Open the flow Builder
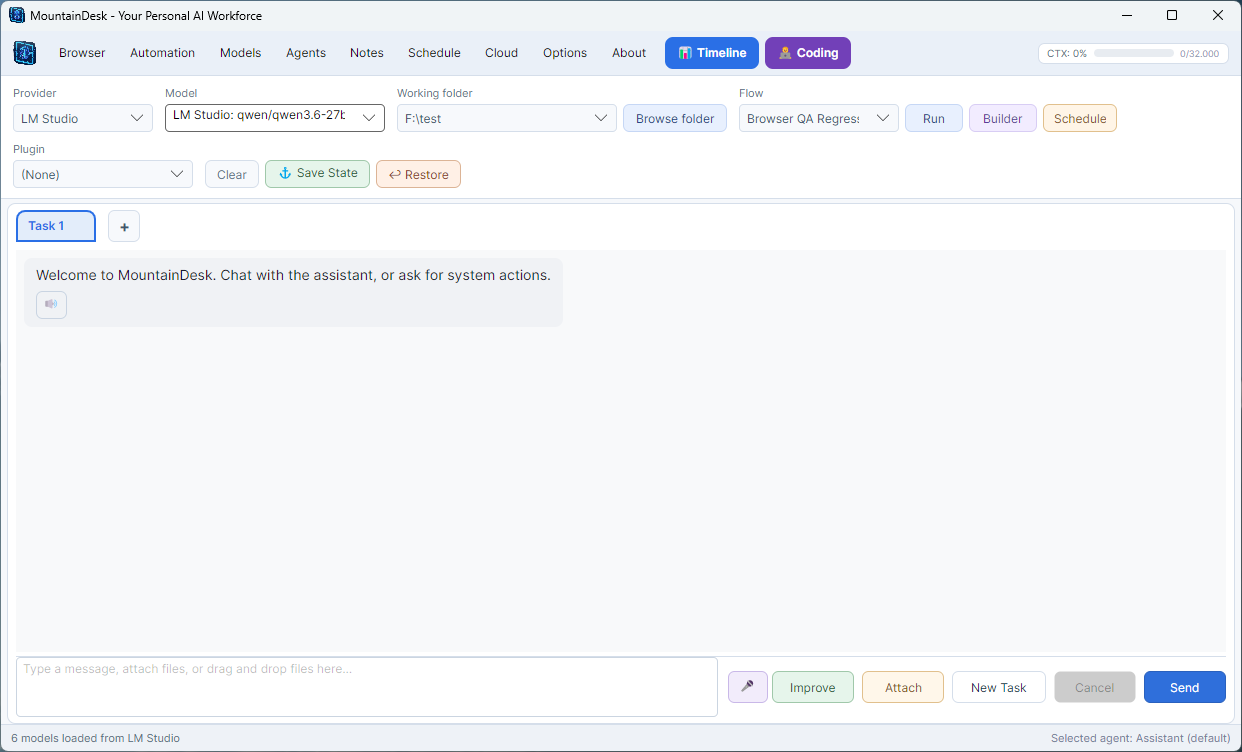This screenshot has width=1242, height=752. click(x=1003, y=118)
